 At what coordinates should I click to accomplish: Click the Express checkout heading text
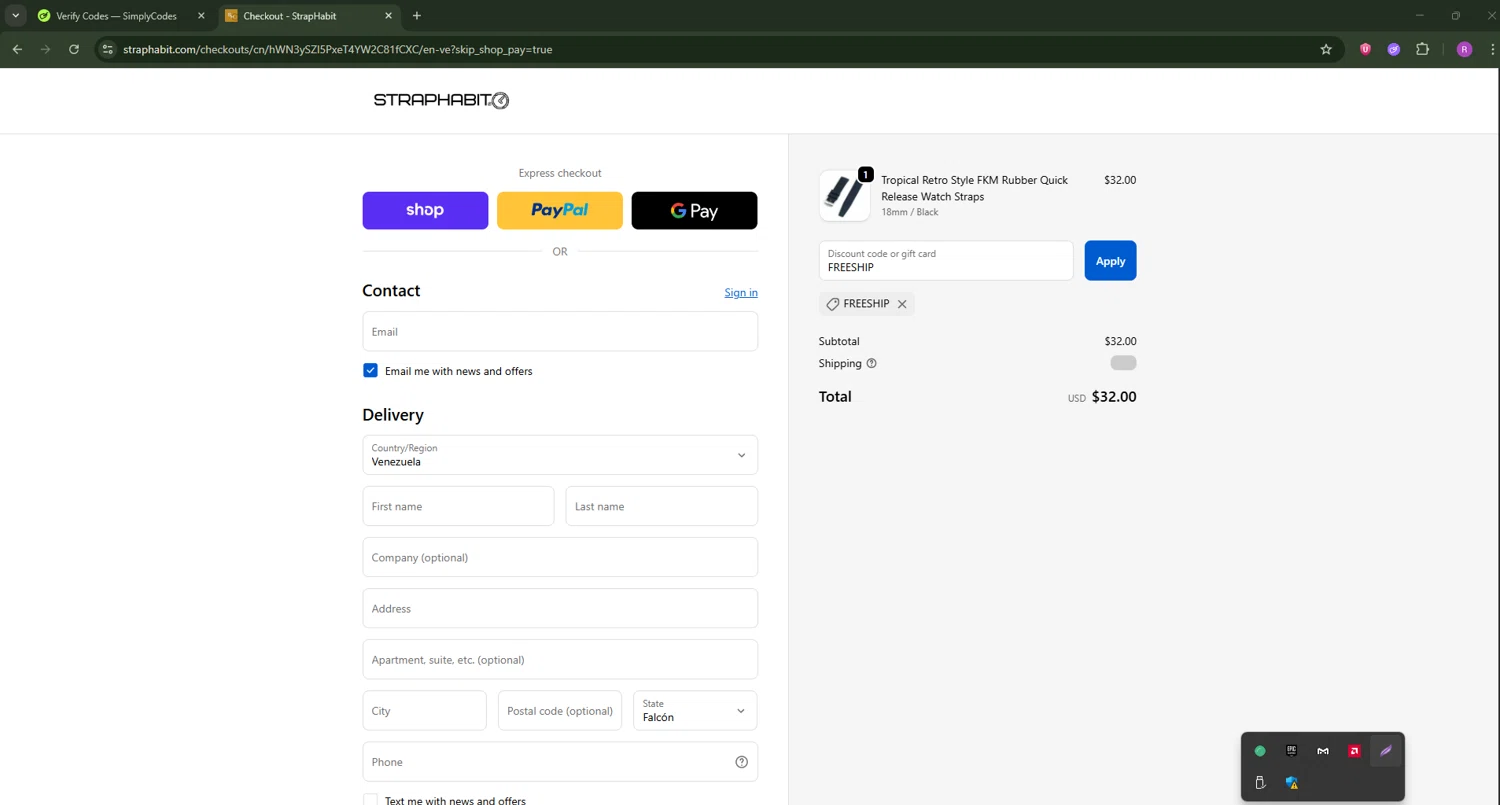click(560, 173)
